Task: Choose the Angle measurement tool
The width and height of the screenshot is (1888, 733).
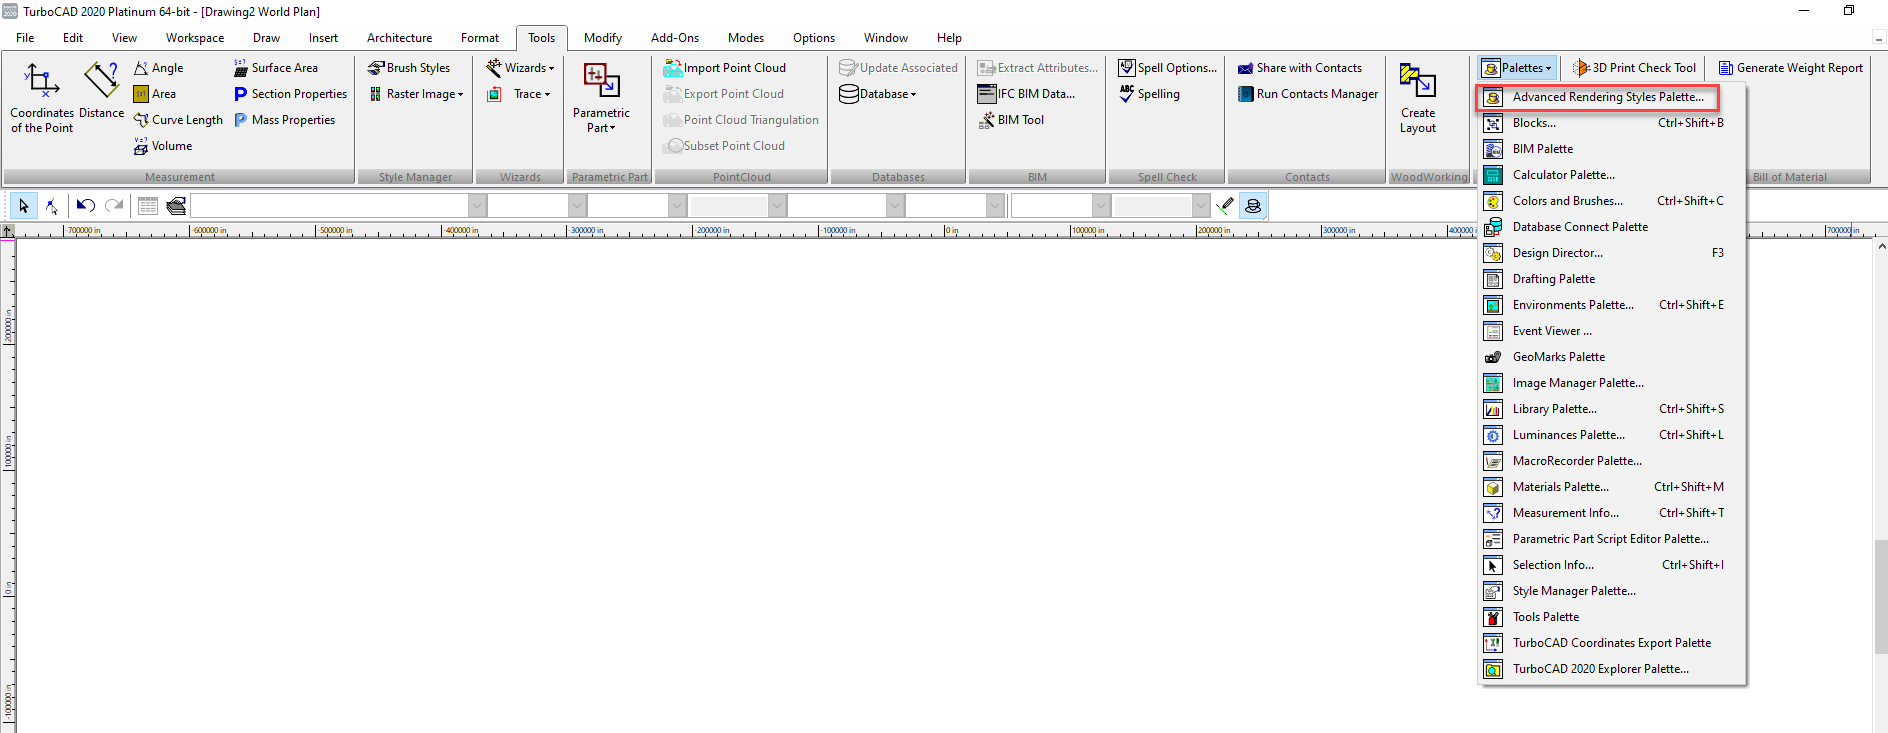Action: click(x=158, y=68)
